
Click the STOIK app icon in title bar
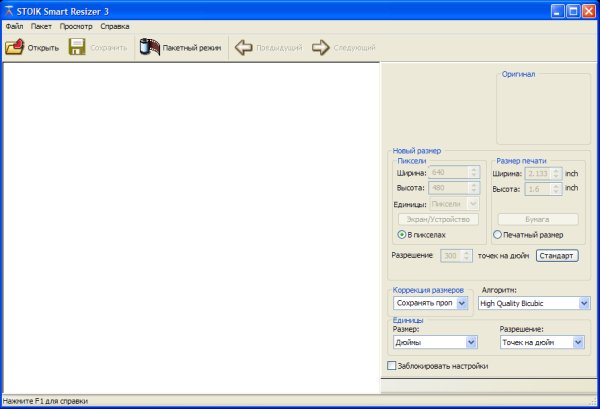pyautogui.click(x=9, y=11)
